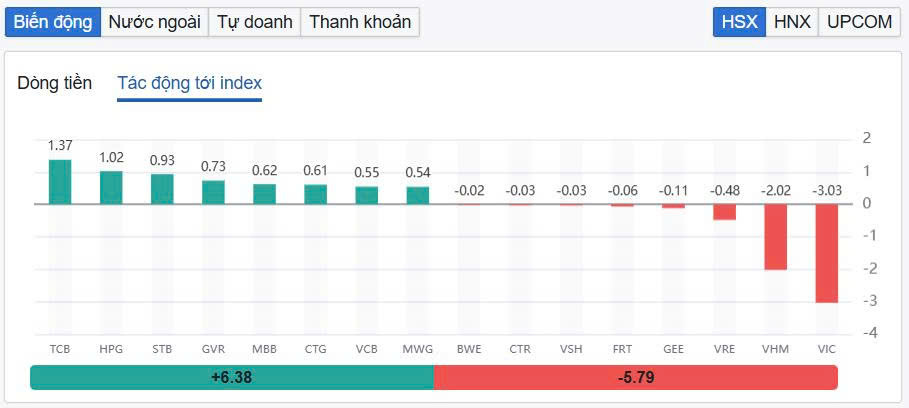The width and height of the screenshot is (909, 408).
Task: Open the Dòng tiền sub-tab
Action: (x=55, y=83)
